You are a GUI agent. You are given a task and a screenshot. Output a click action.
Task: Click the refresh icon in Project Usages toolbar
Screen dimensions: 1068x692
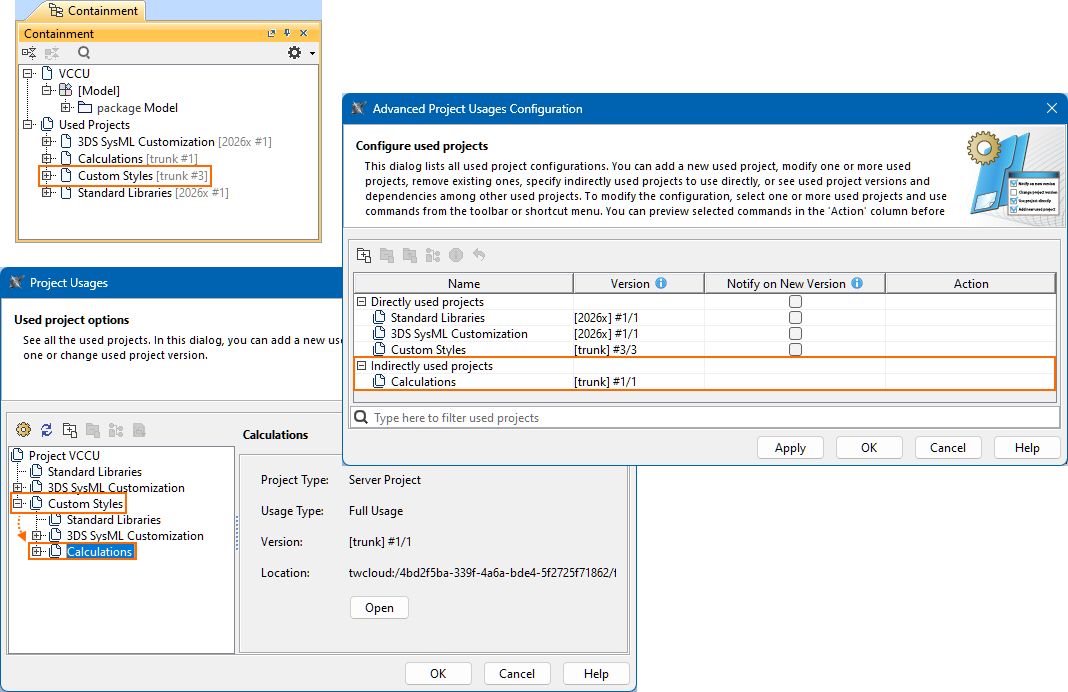46,430
